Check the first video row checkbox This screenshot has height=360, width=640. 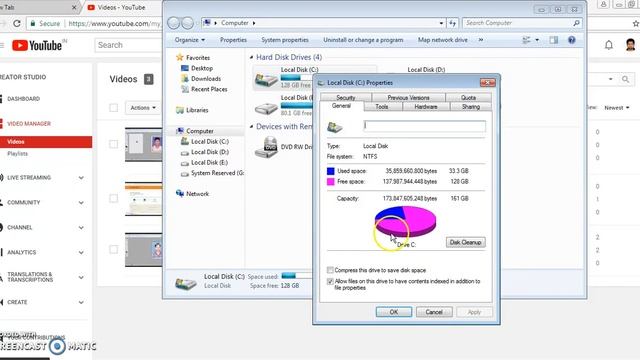coord(113,144)
